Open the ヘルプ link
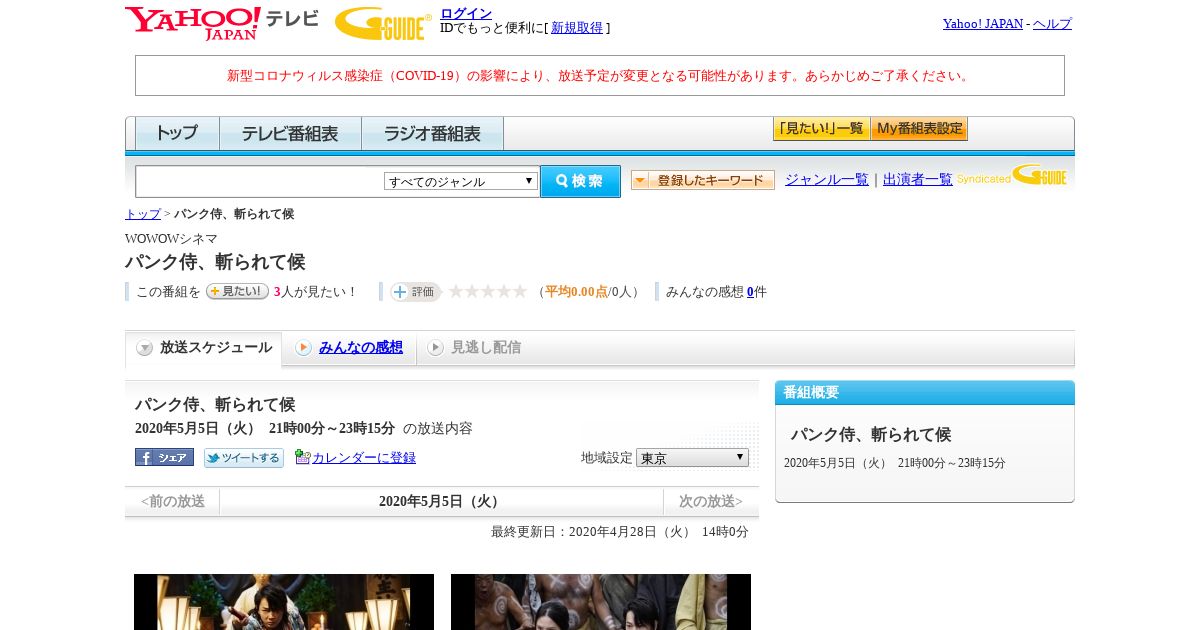Screen dimensions: 1200x630 pyautogui.click(x=1052, y=23)
